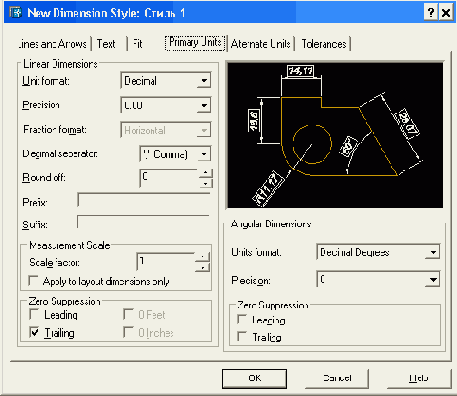Viewport: 457px width, 396px height.
Task: Click inside the Prefix text field
Action: [144, 200]
